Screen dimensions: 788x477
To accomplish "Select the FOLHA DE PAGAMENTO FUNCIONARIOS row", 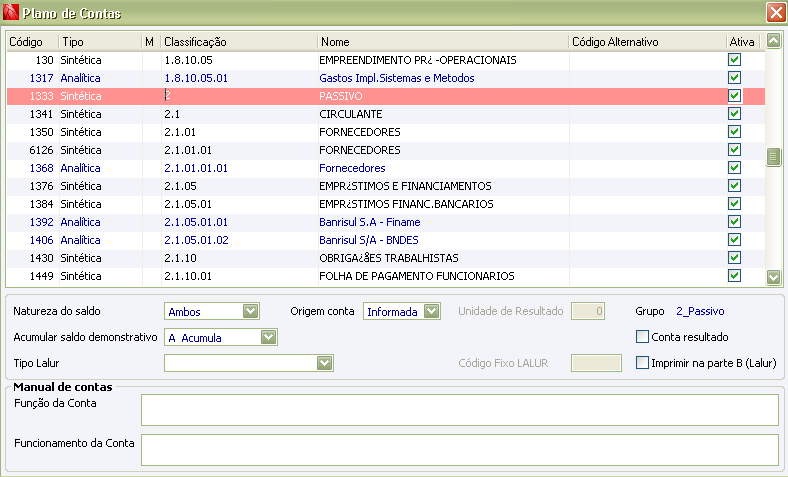I will click(386, 276).
